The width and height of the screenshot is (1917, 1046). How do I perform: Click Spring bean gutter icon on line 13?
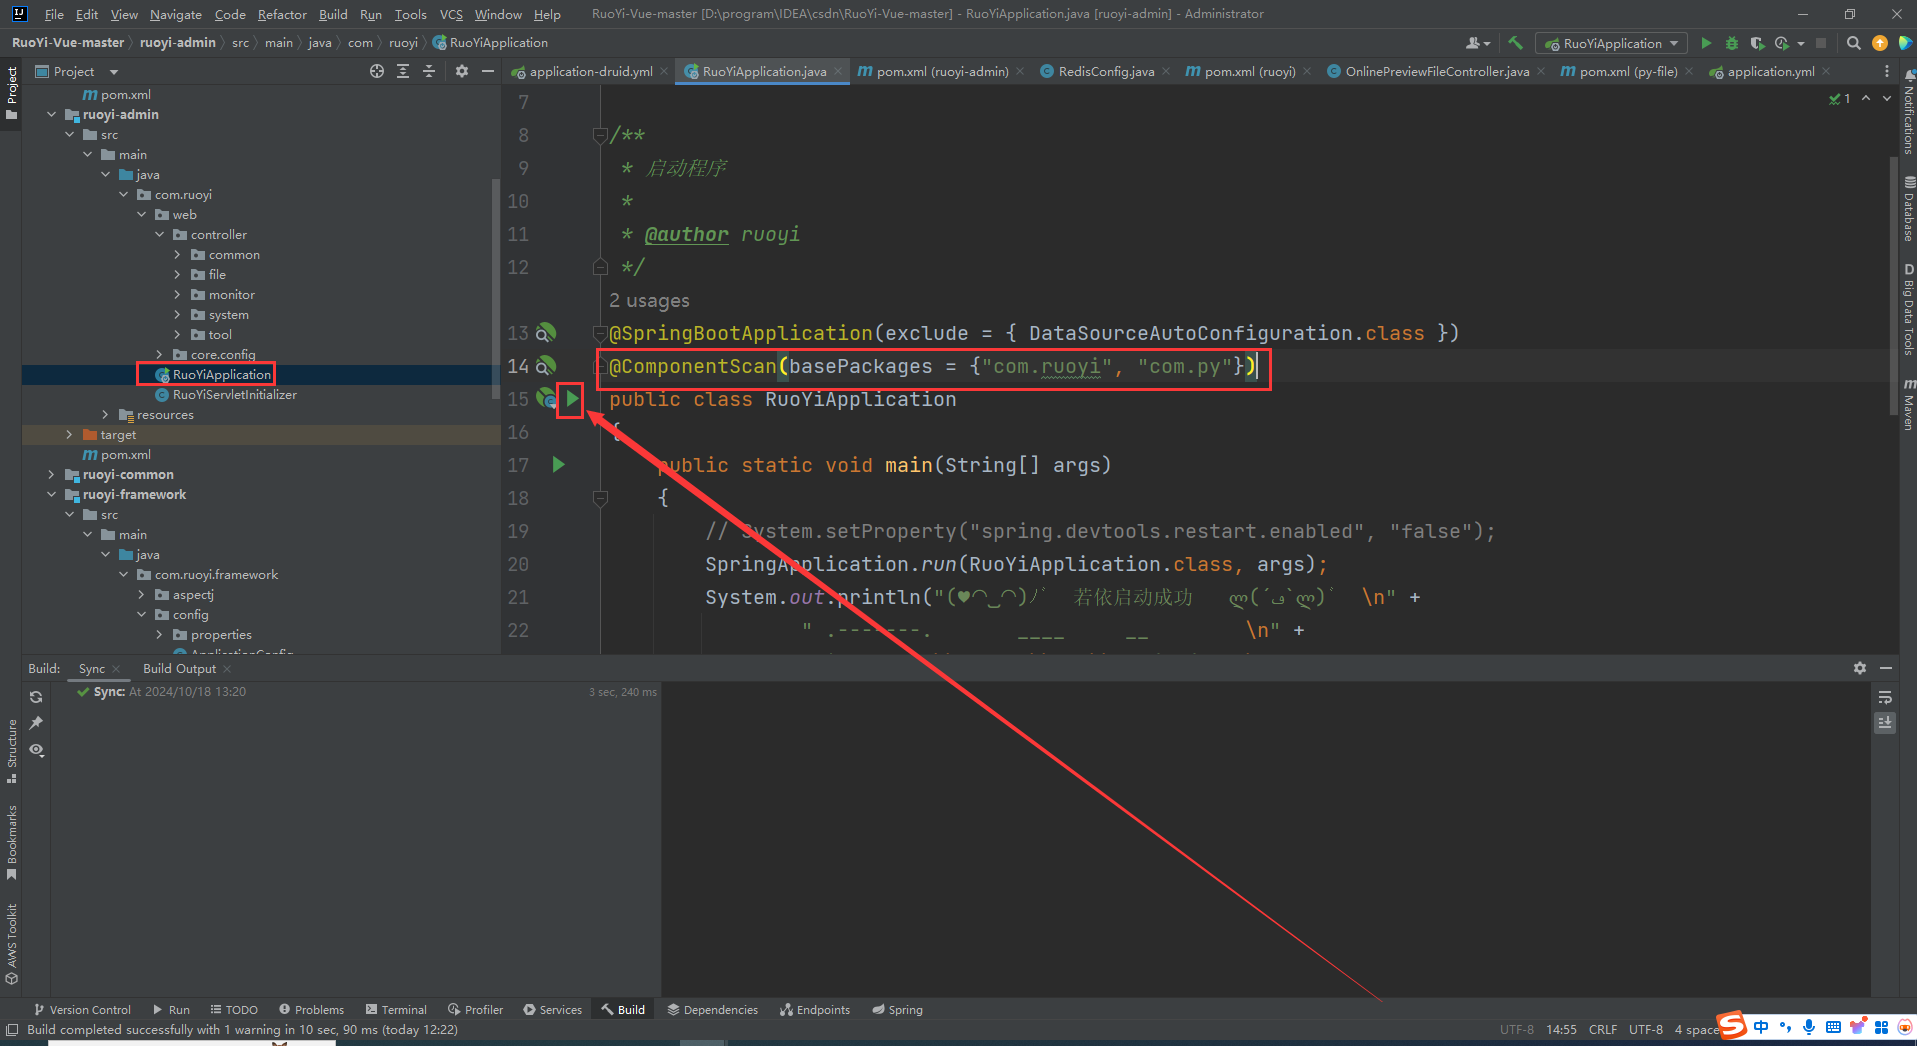tap(546, 333)
